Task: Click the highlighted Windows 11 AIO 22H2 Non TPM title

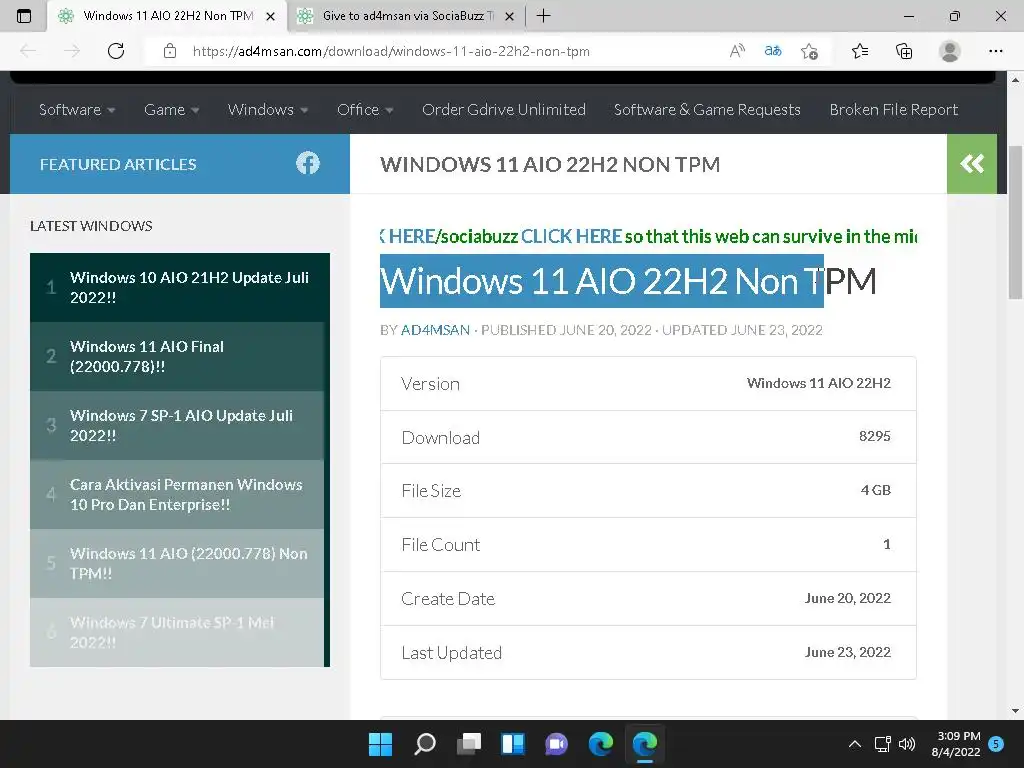Action: click(628, 281)
